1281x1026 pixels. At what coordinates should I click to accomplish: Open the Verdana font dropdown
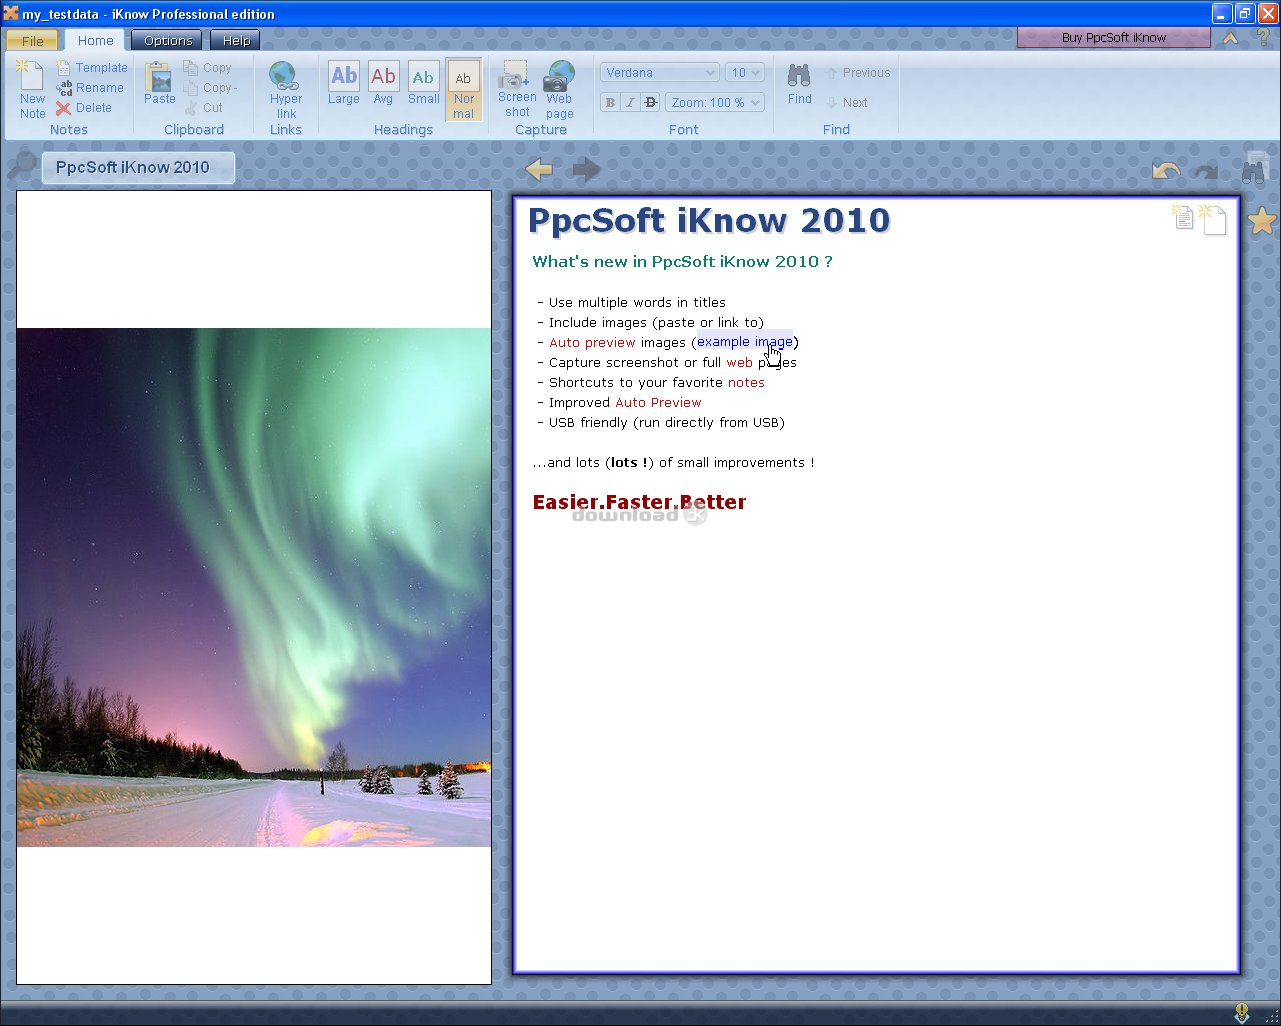click(x=659, y=73)
